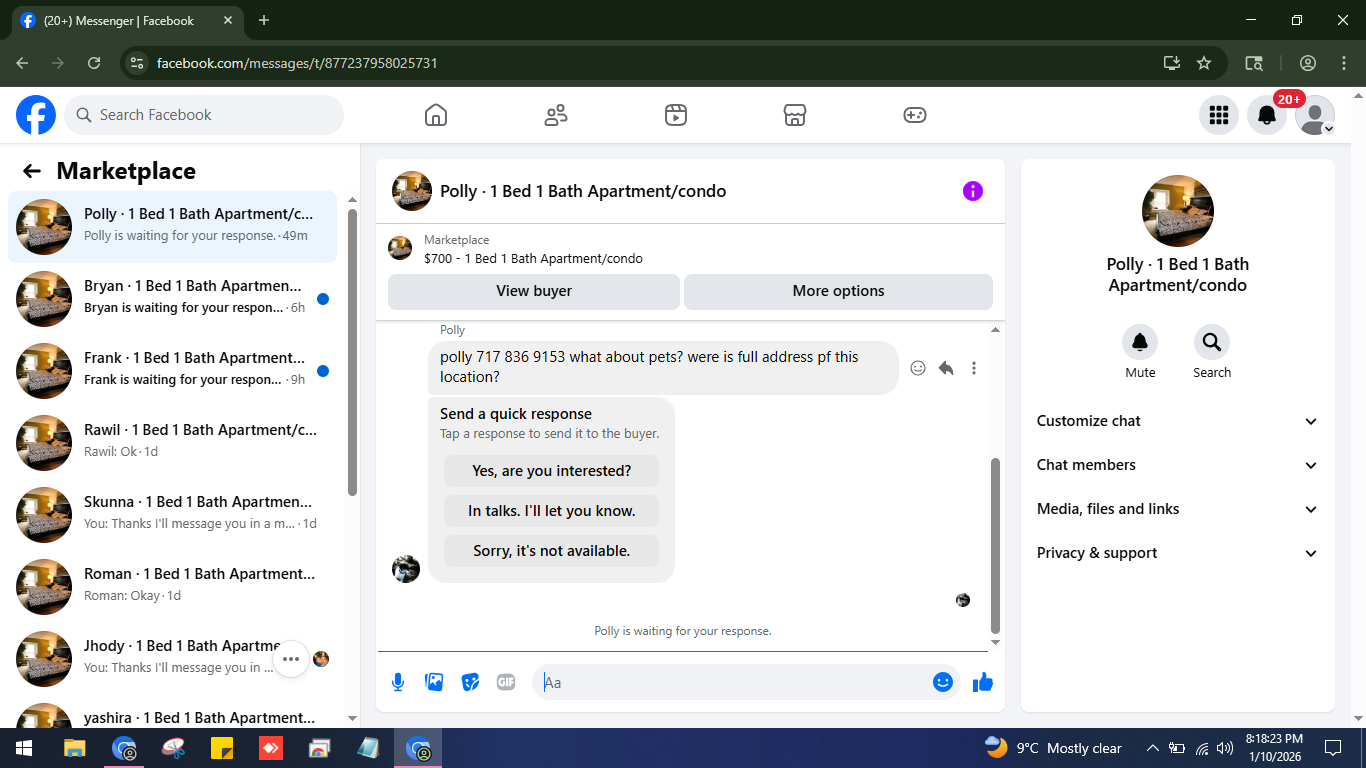Reload the page in Chrome
The image size is (1366, 768).
click(x=94, y=63)
